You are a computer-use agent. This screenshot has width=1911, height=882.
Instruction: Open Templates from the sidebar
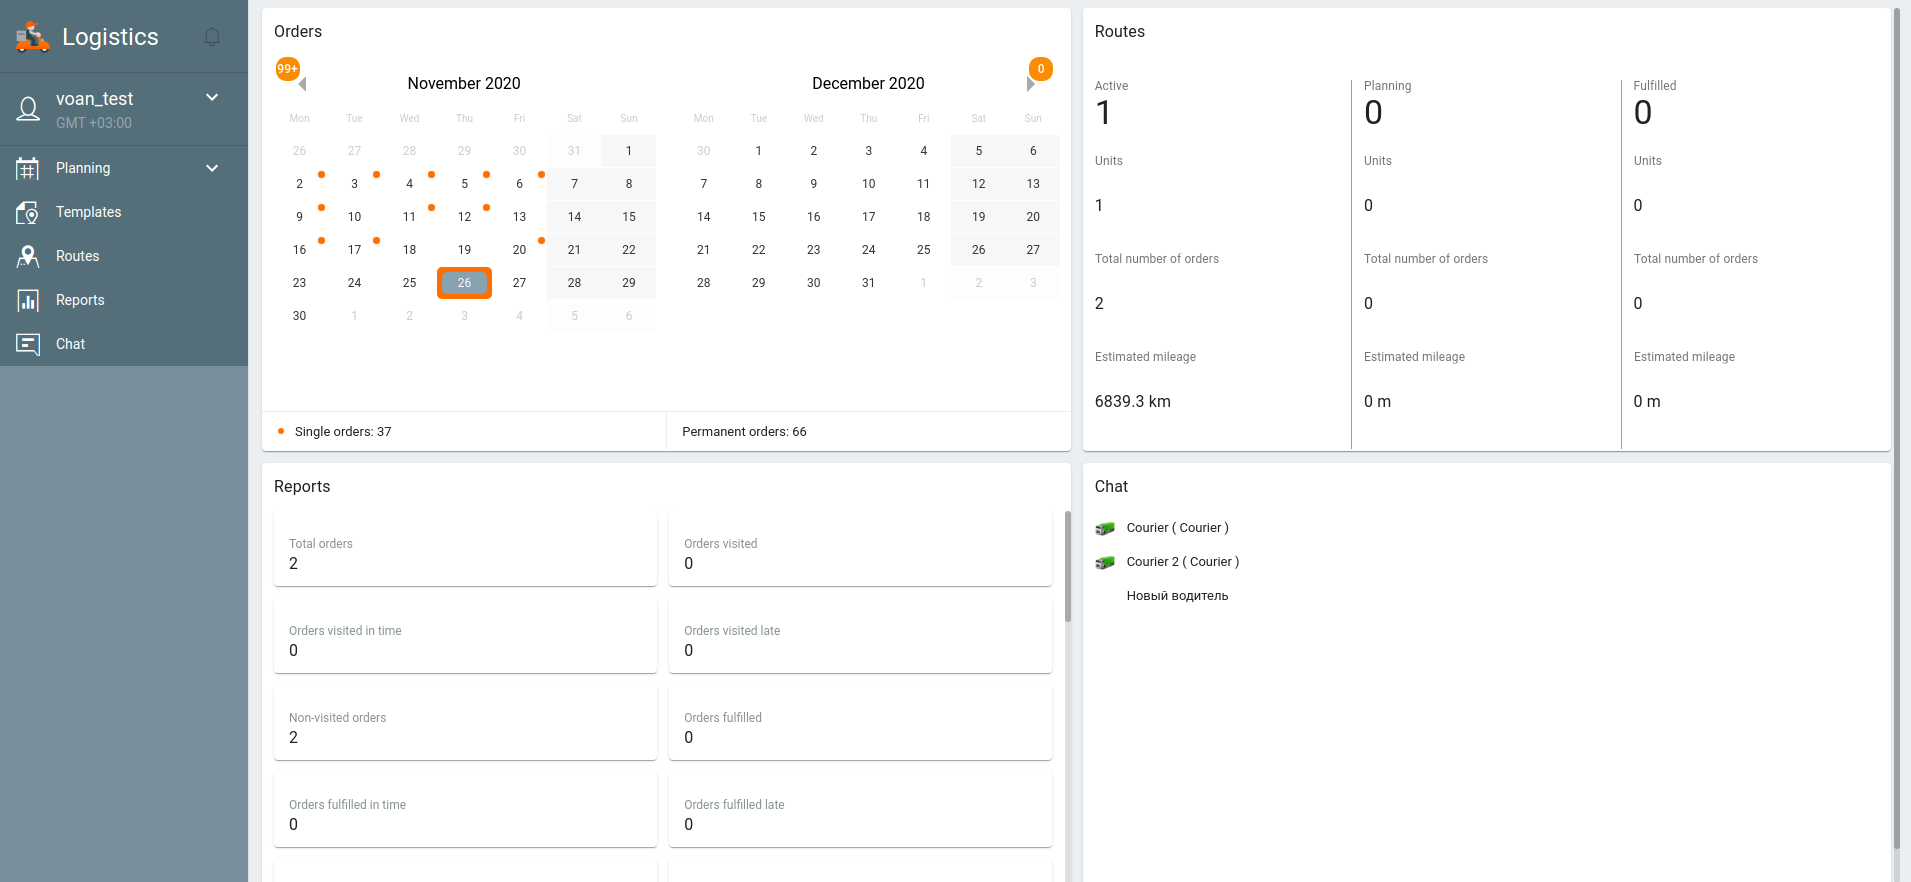point(88,212)
